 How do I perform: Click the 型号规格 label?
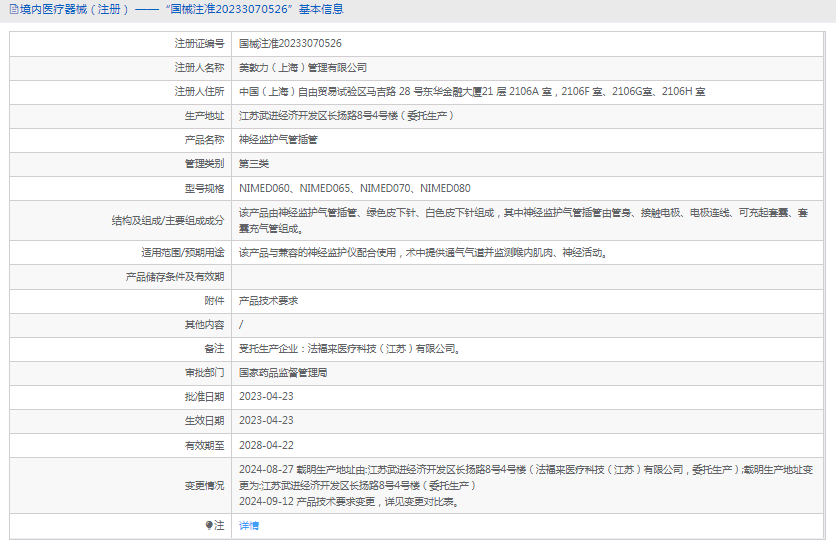click(x=204, y=188)
